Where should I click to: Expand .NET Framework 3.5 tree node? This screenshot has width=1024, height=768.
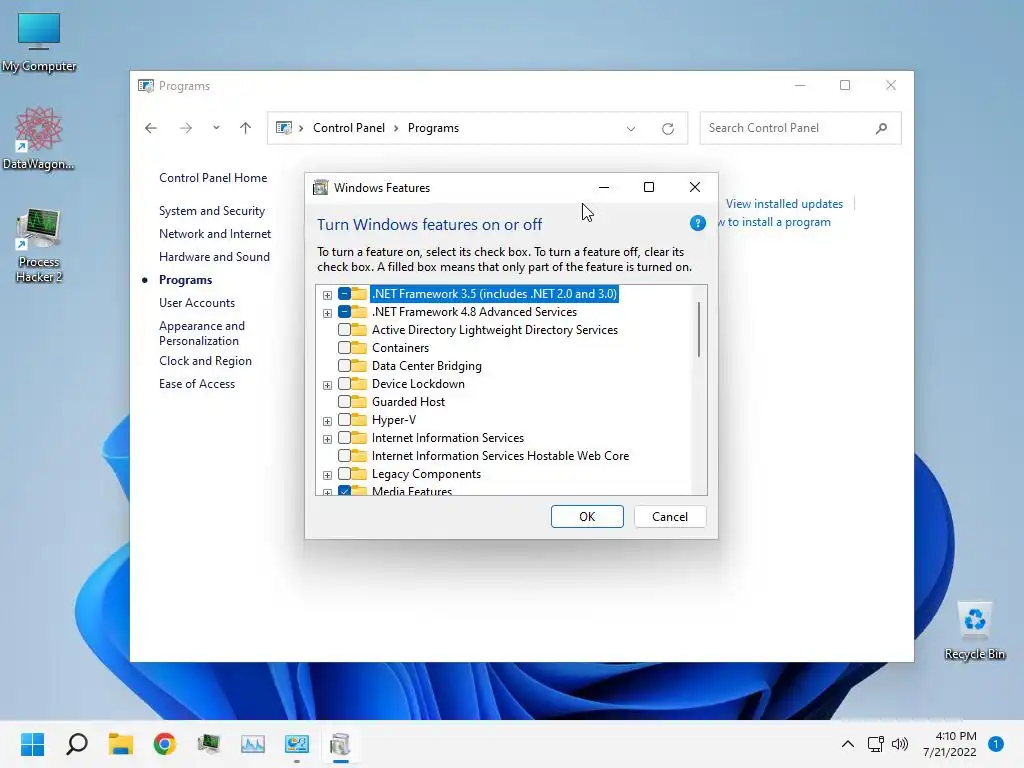(x=327, y=295)
